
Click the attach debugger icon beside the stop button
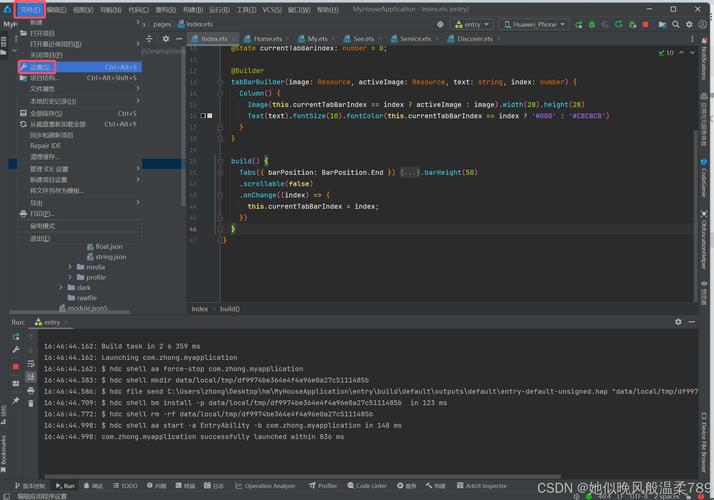pos(632,25)
